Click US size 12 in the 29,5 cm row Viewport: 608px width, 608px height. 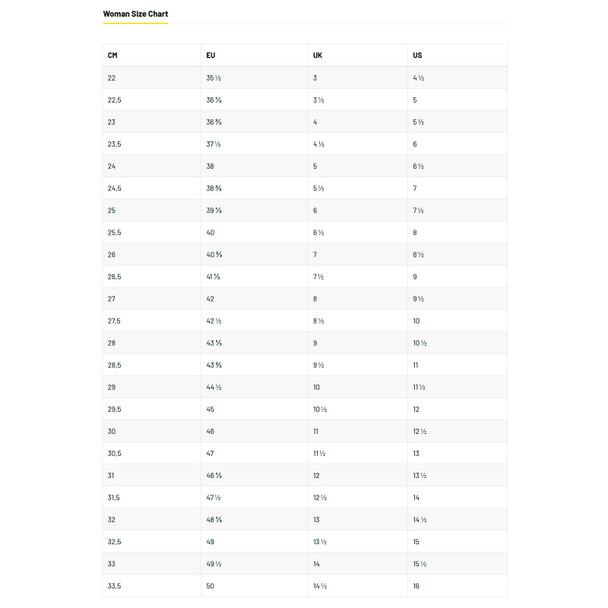coord(416,409)
